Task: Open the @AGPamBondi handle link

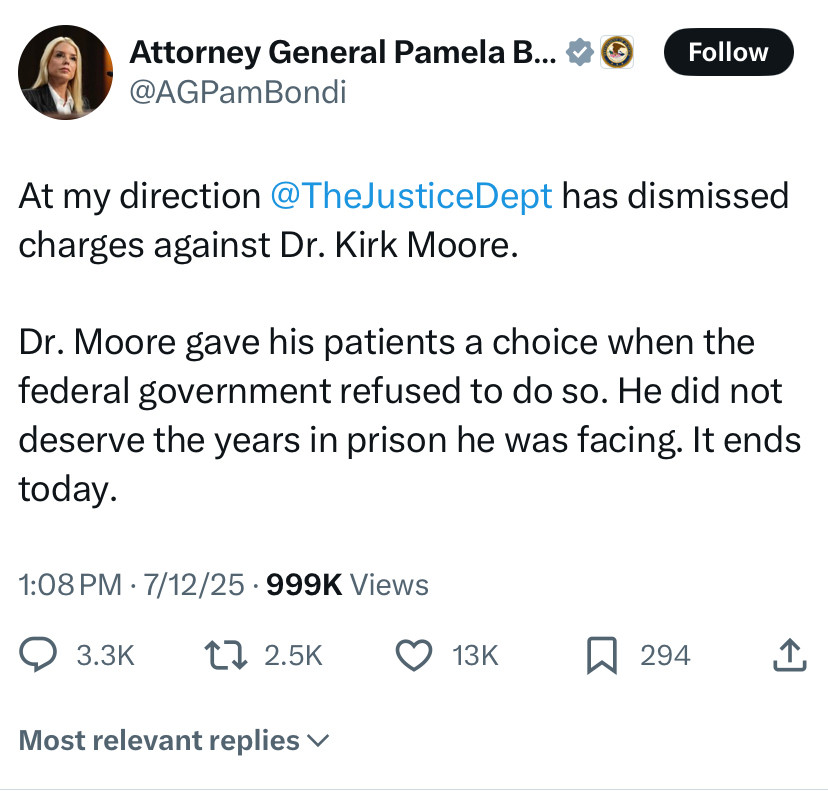Action: point(238,92)
